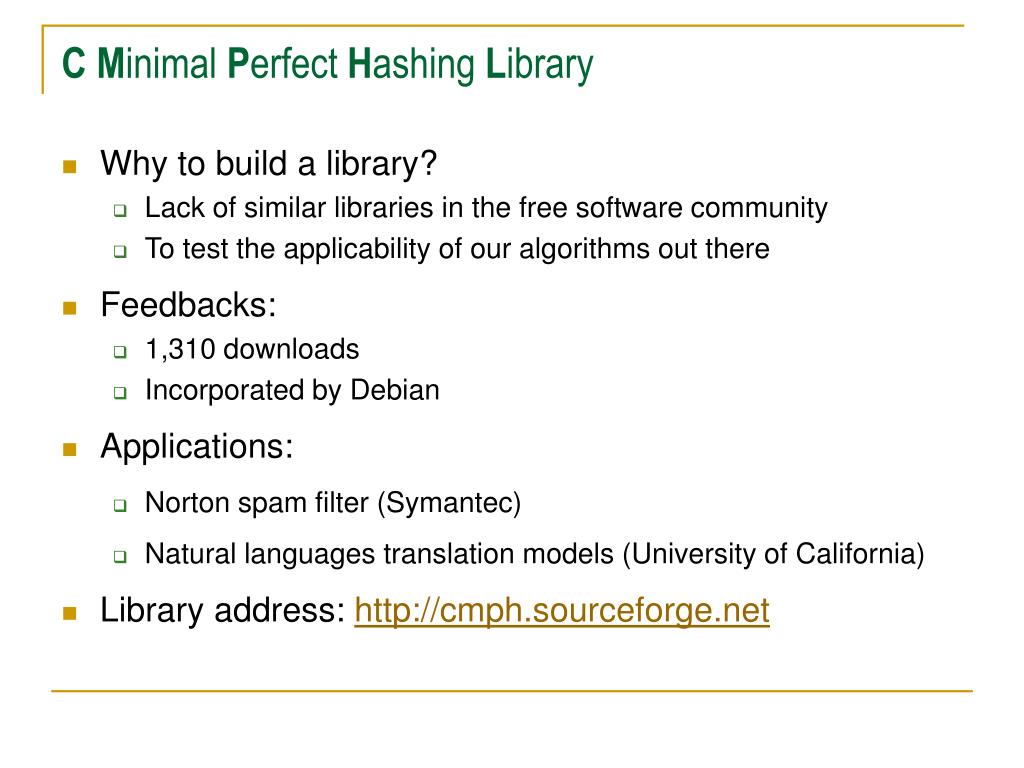Click the text 1,310 downloads
Image resolution: width=1024 pixels, height=768 pixels.
pyautogui.click(x=252, y=349)
